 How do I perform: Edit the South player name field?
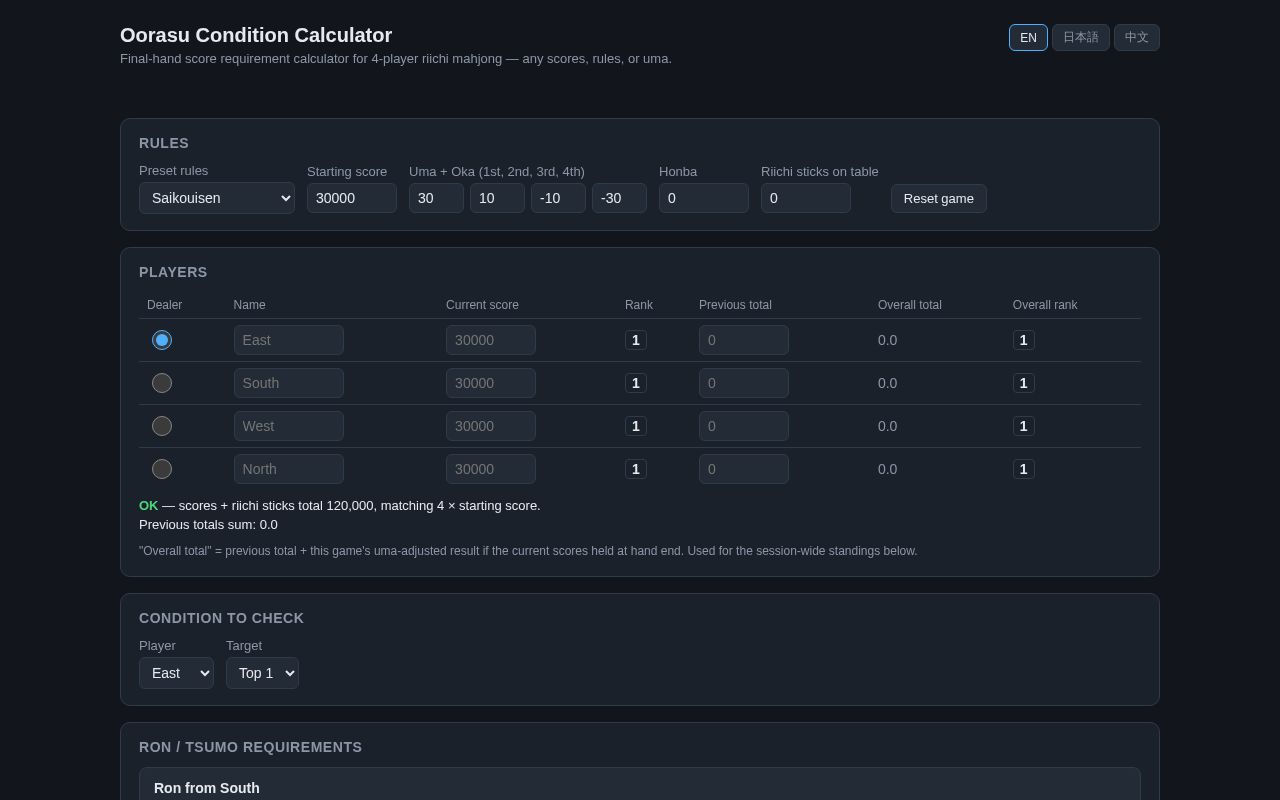tap(289, 383)
